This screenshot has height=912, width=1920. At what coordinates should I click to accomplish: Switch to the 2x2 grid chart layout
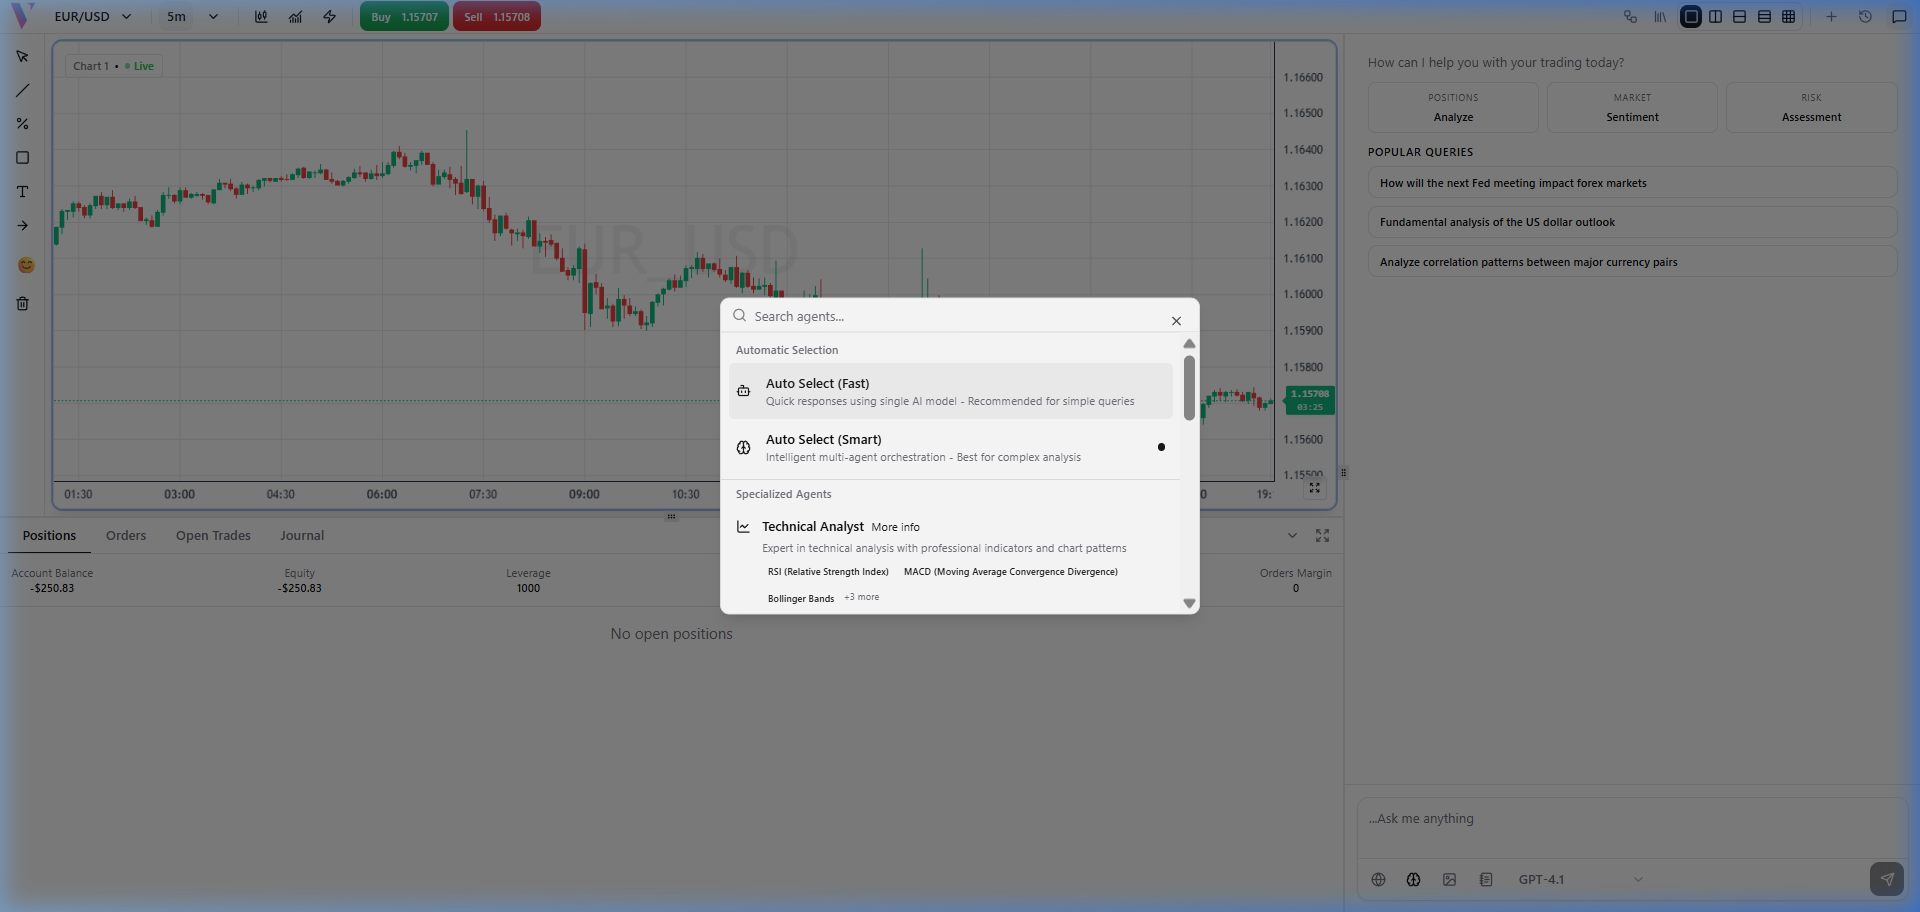[1788, 17]
